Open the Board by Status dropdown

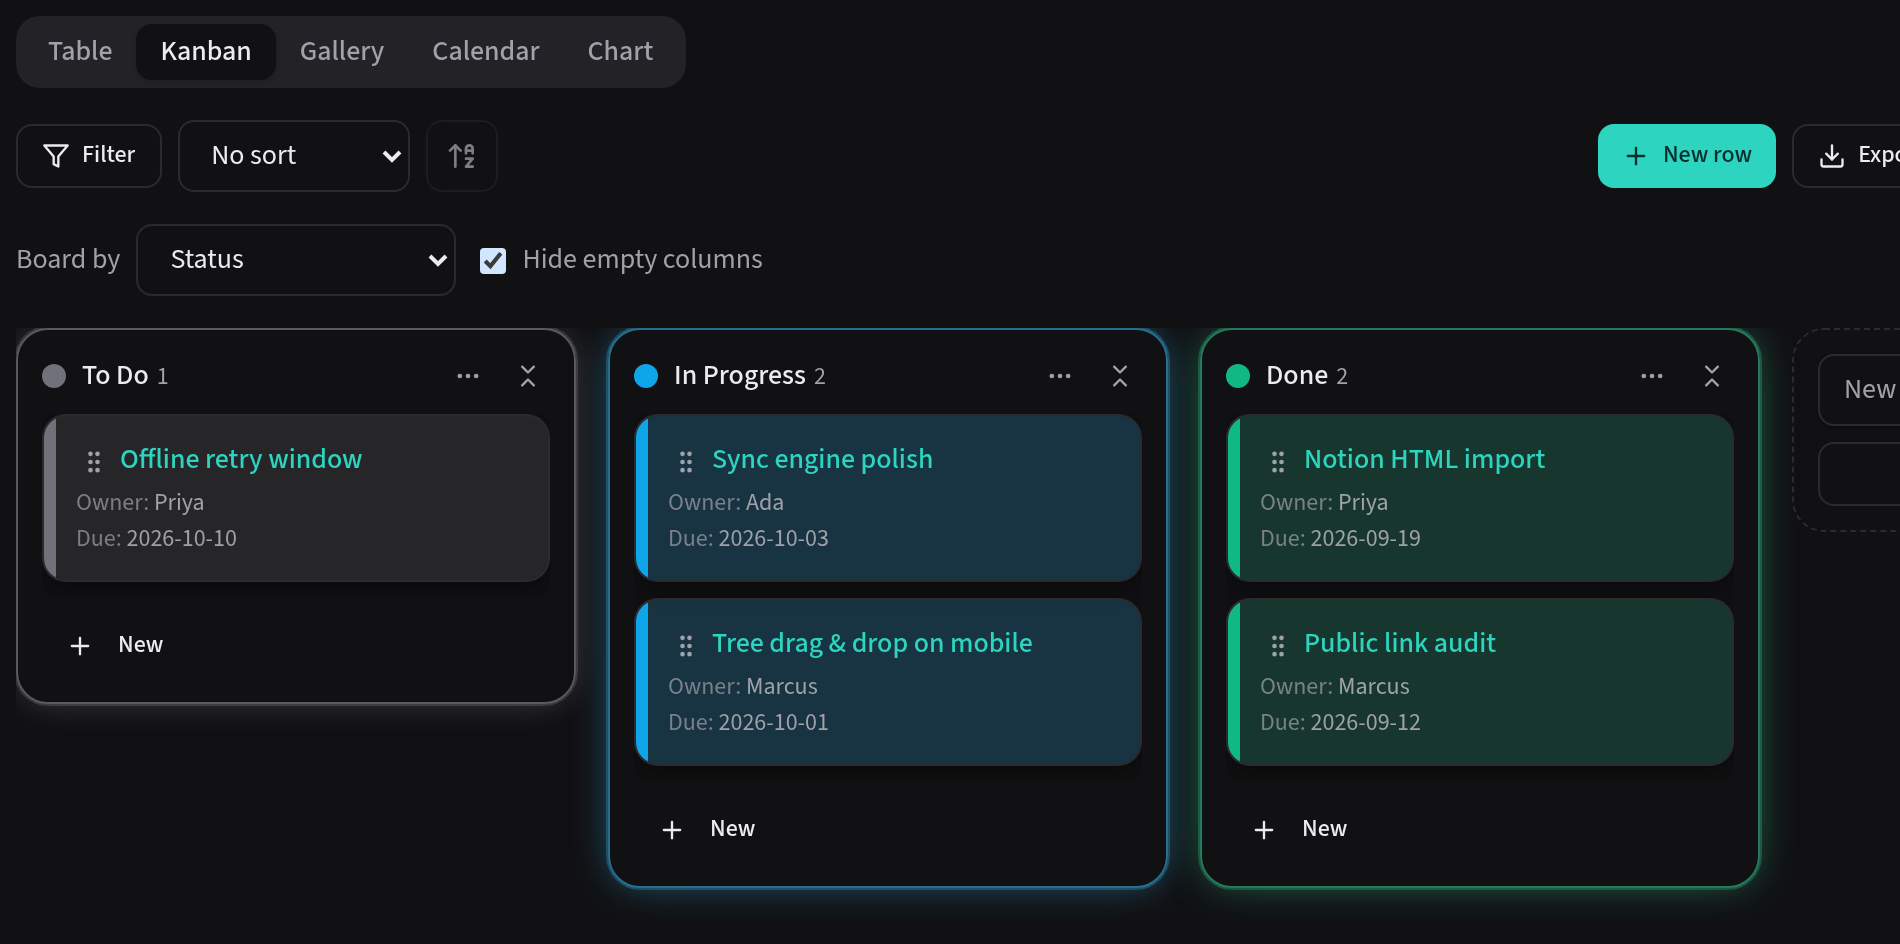pyautogui.click(x=296, y=259)
